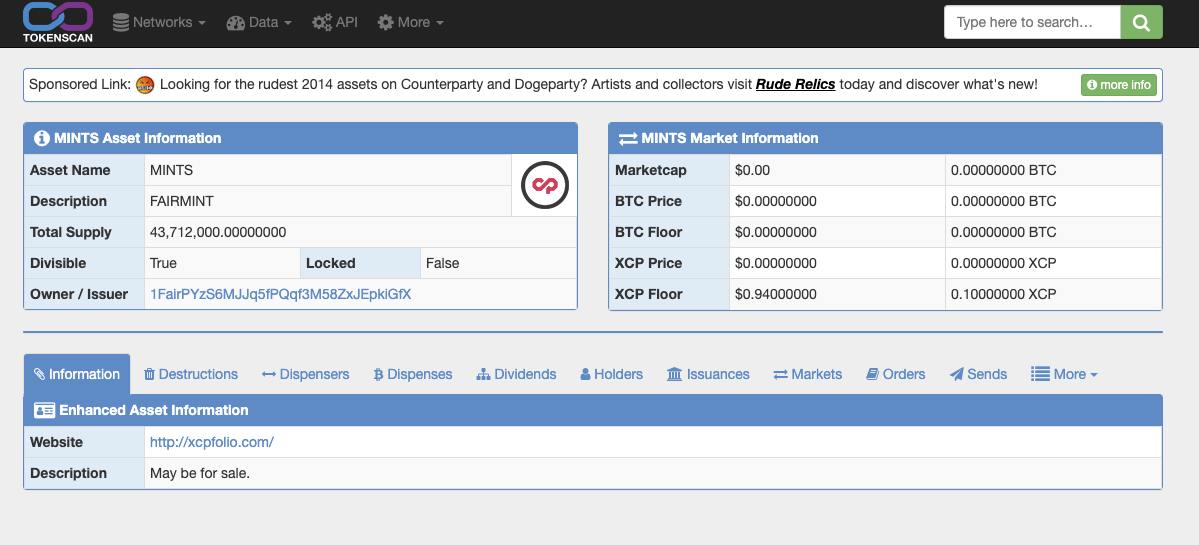
Task: Switch to the Issuances tab
Action: point(708,374)
